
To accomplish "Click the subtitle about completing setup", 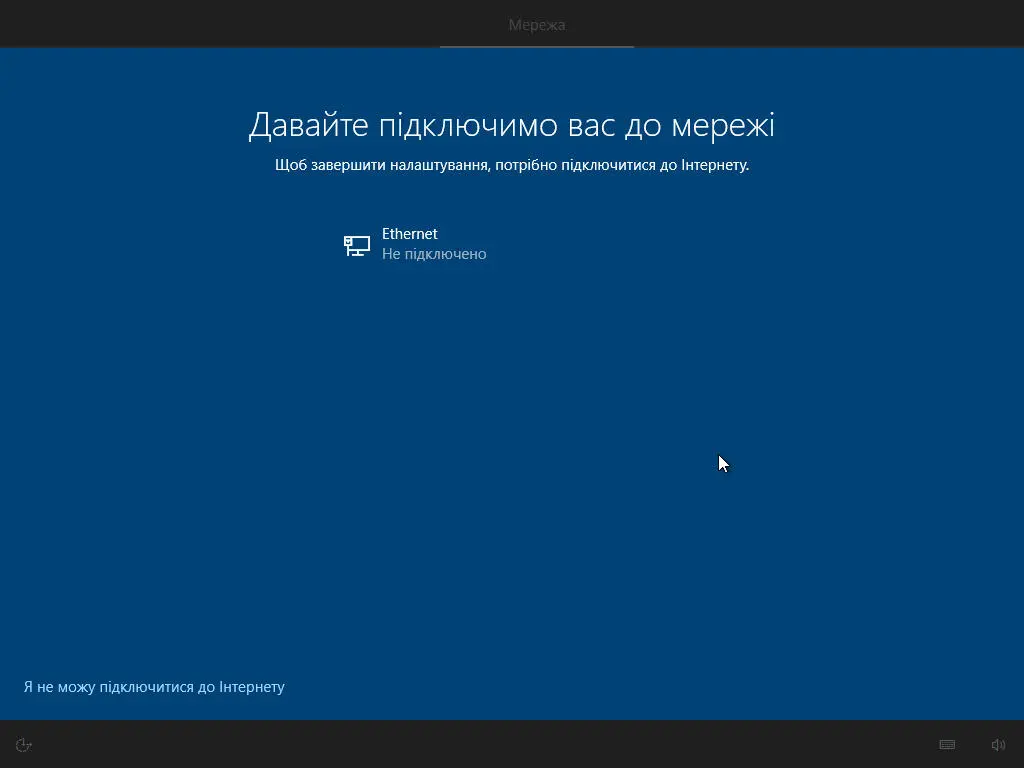I will click(x=511, y=165).
